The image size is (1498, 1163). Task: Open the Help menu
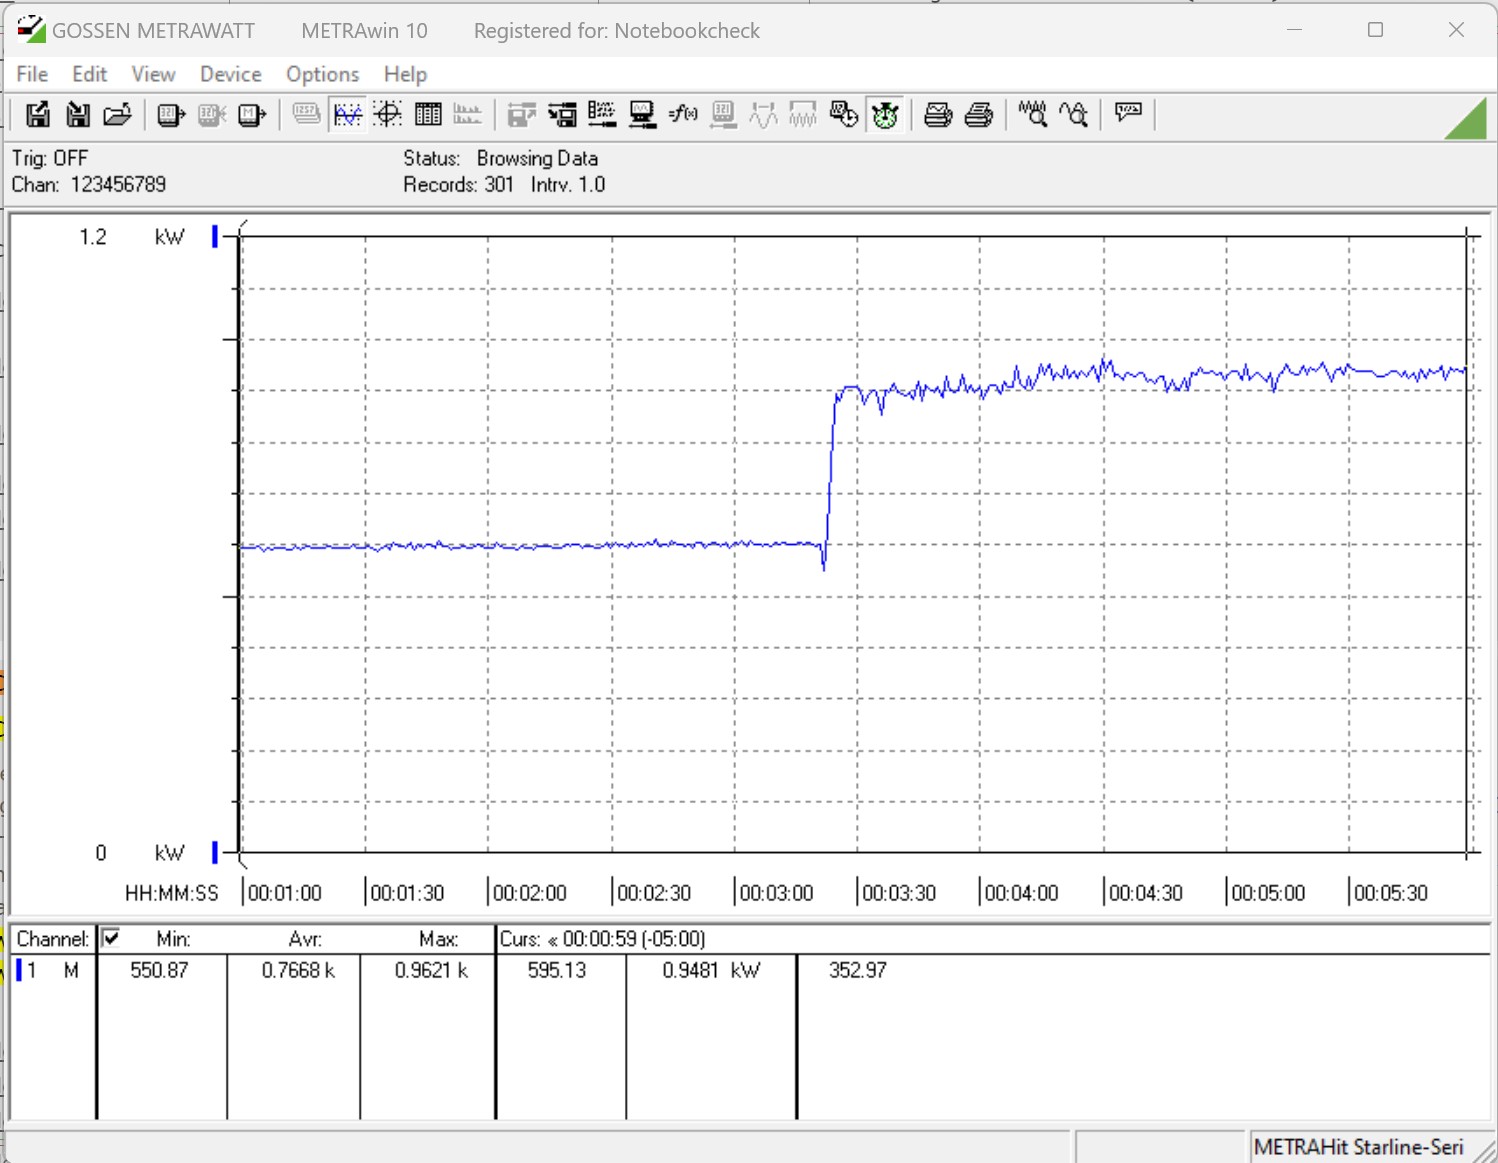(x=405, y=74)
